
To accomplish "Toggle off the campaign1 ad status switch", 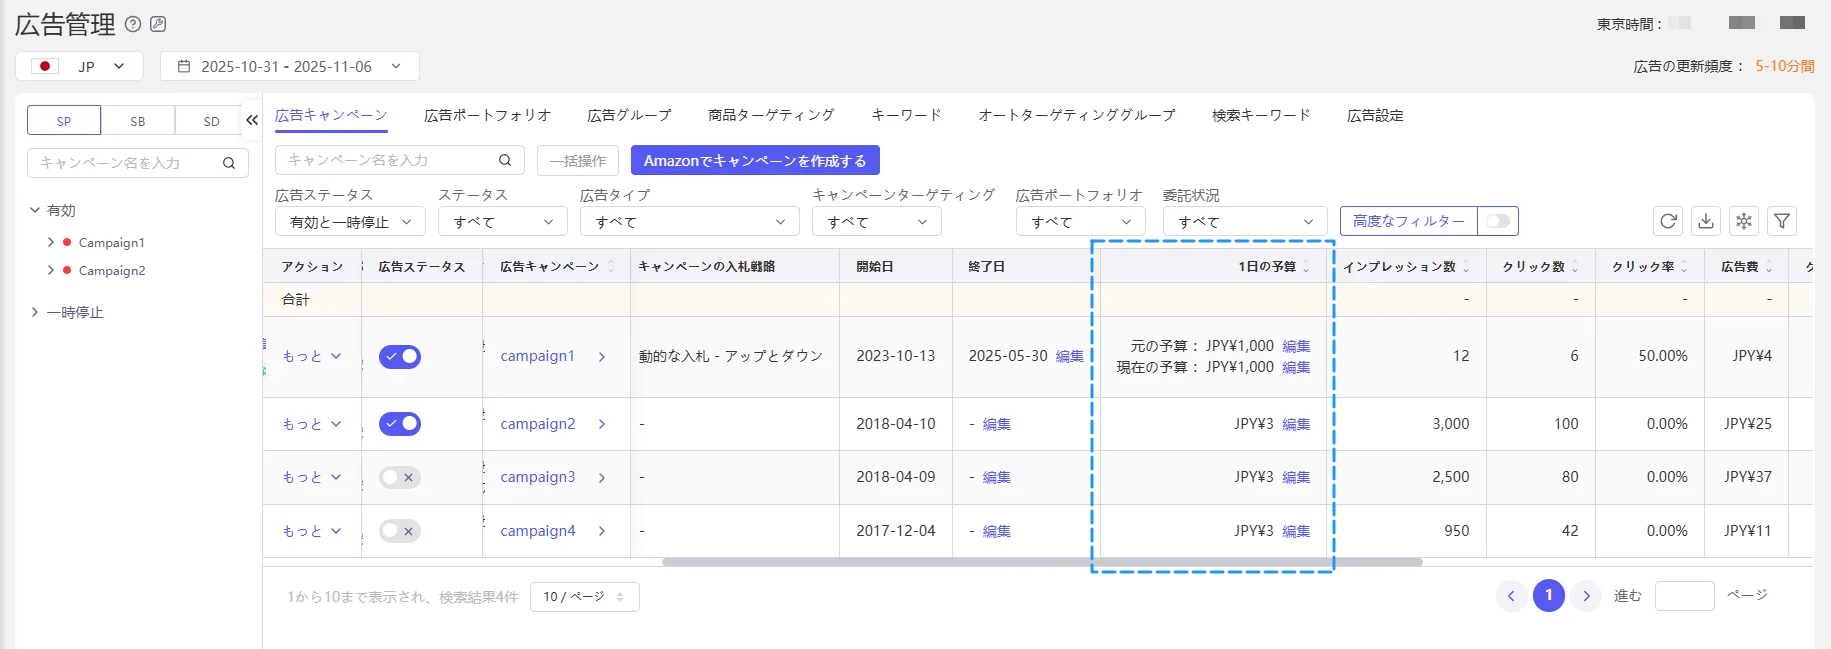I will click(400, 357).
